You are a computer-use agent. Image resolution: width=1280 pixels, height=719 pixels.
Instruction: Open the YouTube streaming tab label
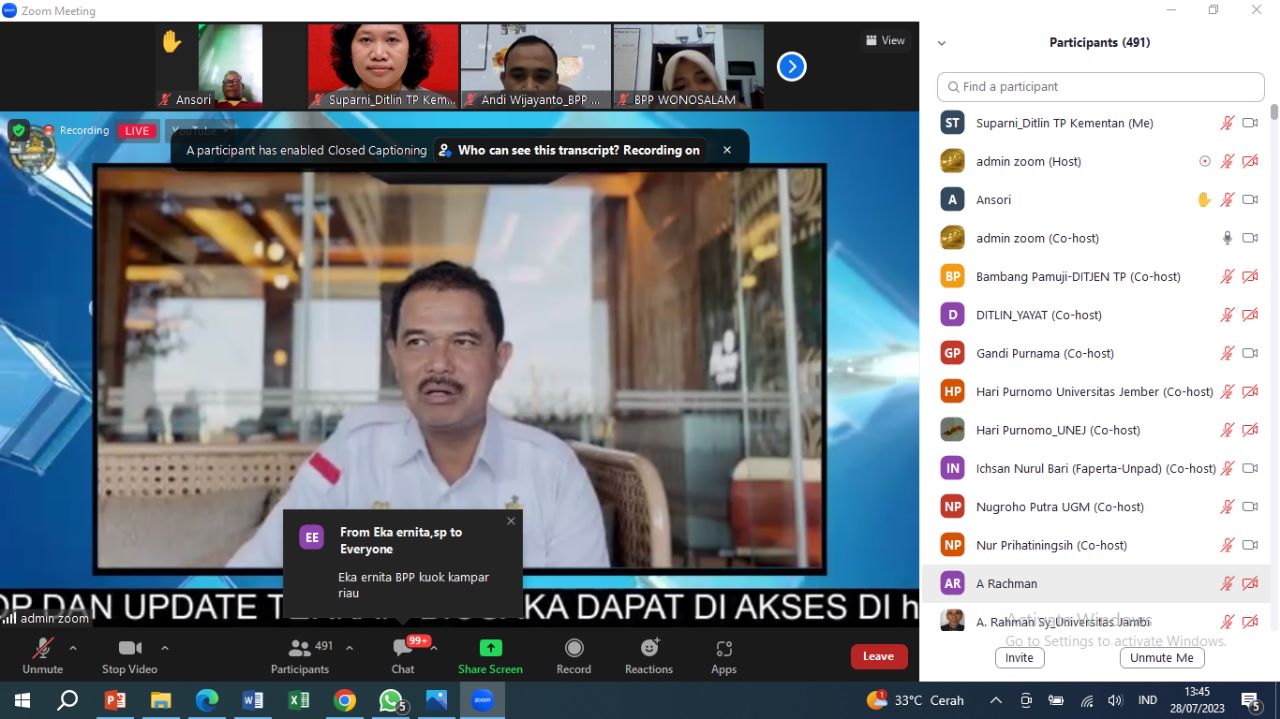(x=197, y=130)
